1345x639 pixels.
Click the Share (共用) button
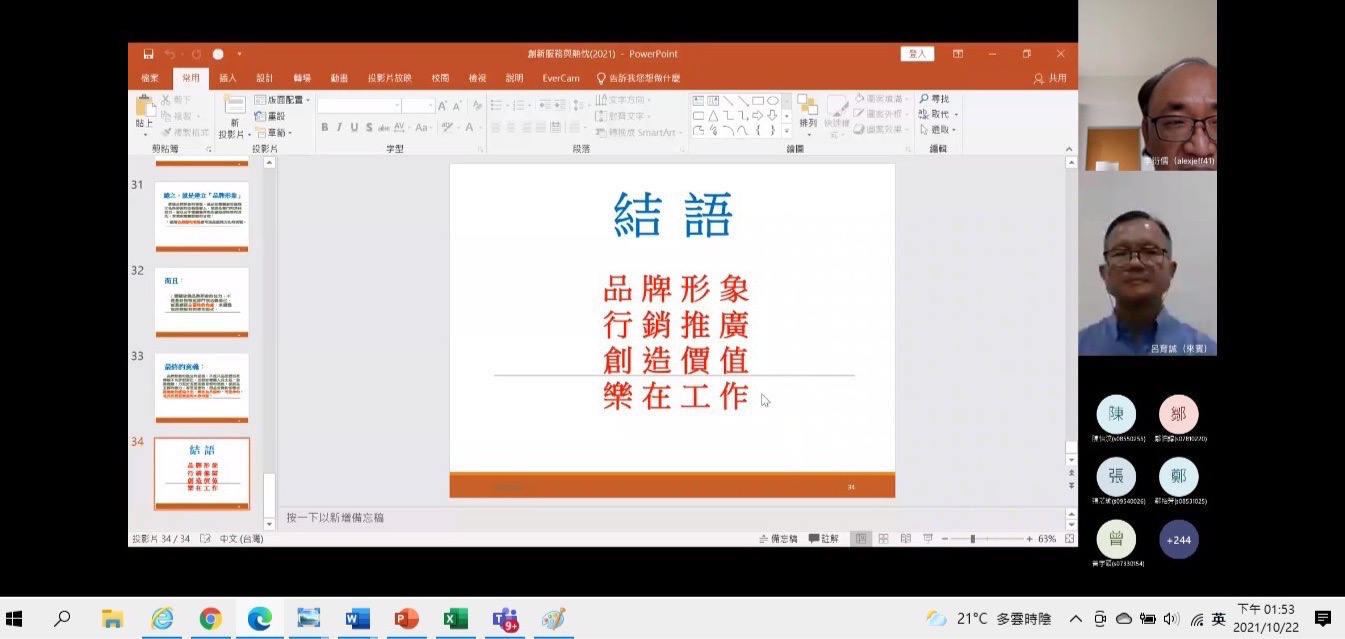click(x=1050, y=78)
